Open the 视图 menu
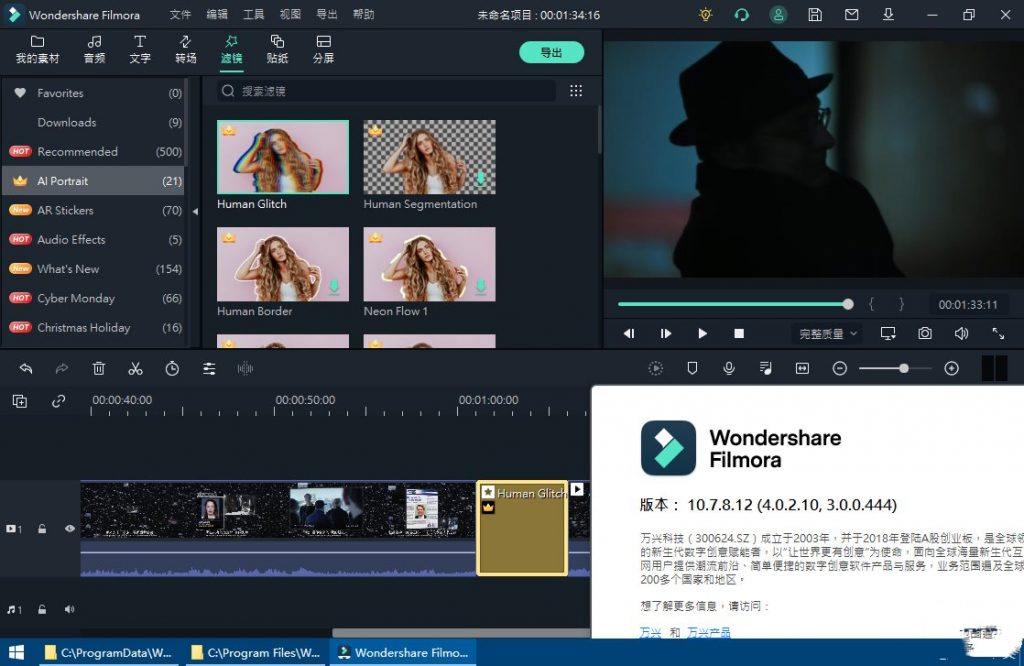Image resolution: width=1024 pixels, height=666 pixels. click(290, 14)
